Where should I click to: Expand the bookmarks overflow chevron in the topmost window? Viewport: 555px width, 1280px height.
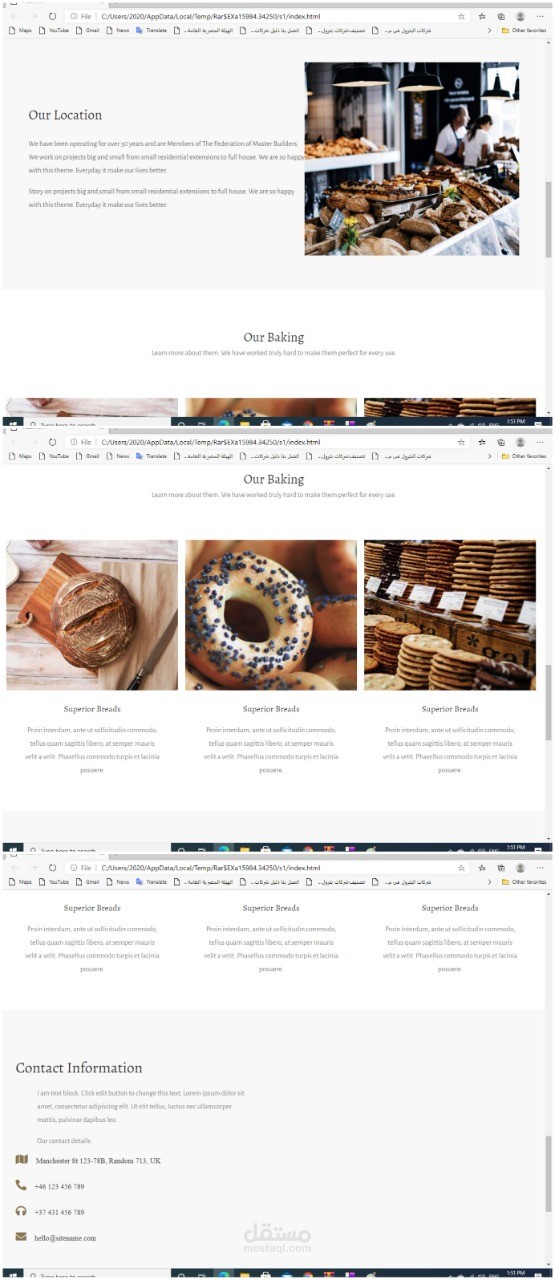(x=489, y=31)
